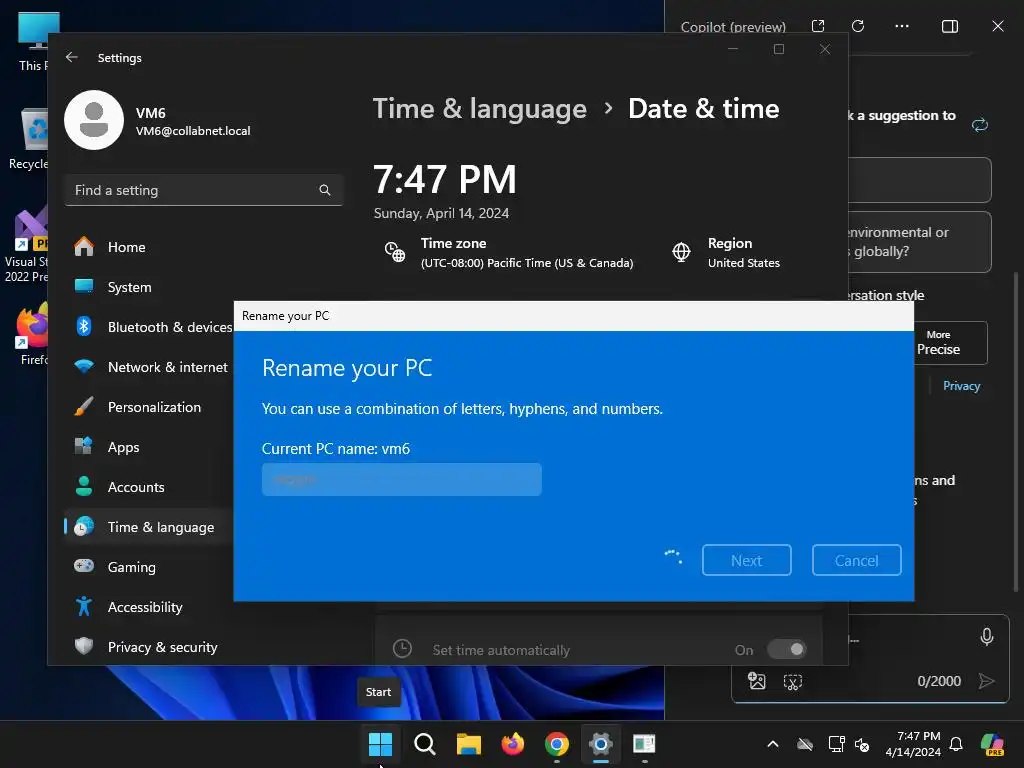1024x768 pixels.
Task: Click the new PC name input field
Action: point(402,479)
